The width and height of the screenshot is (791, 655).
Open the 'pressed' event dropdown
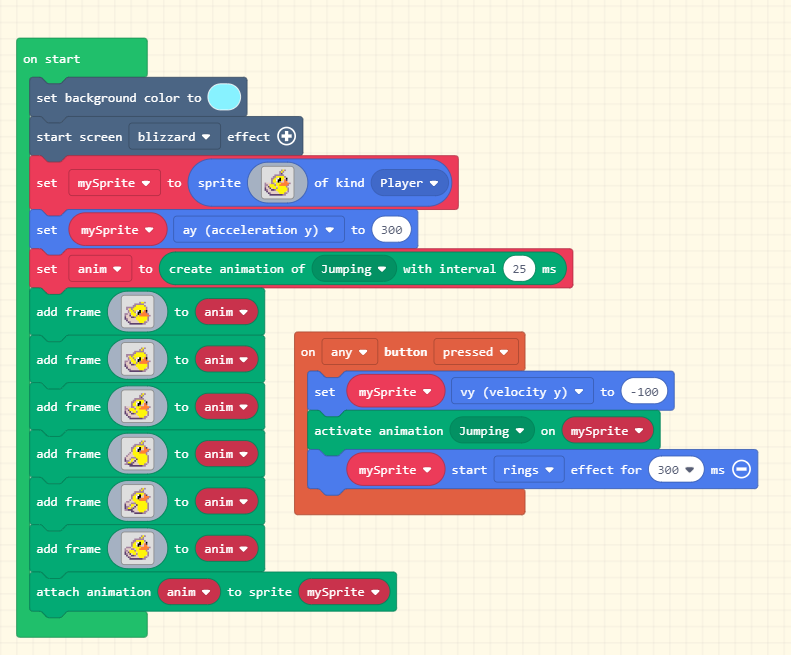pyautogui.click(x=475, y=352)
